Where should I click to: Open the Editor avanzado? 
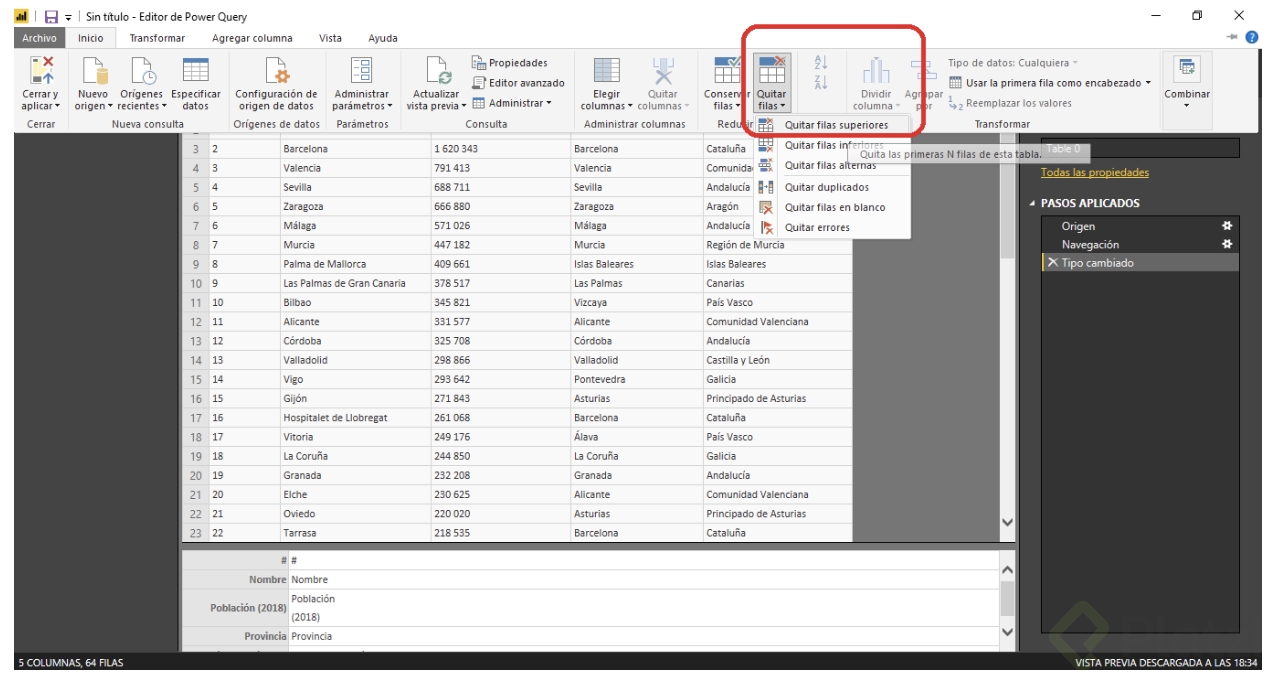click(x=518, y=83)
